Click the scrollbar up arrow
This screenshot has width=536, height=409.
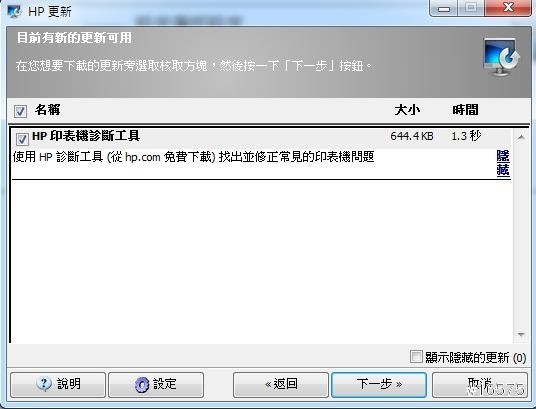coord(521,137)
